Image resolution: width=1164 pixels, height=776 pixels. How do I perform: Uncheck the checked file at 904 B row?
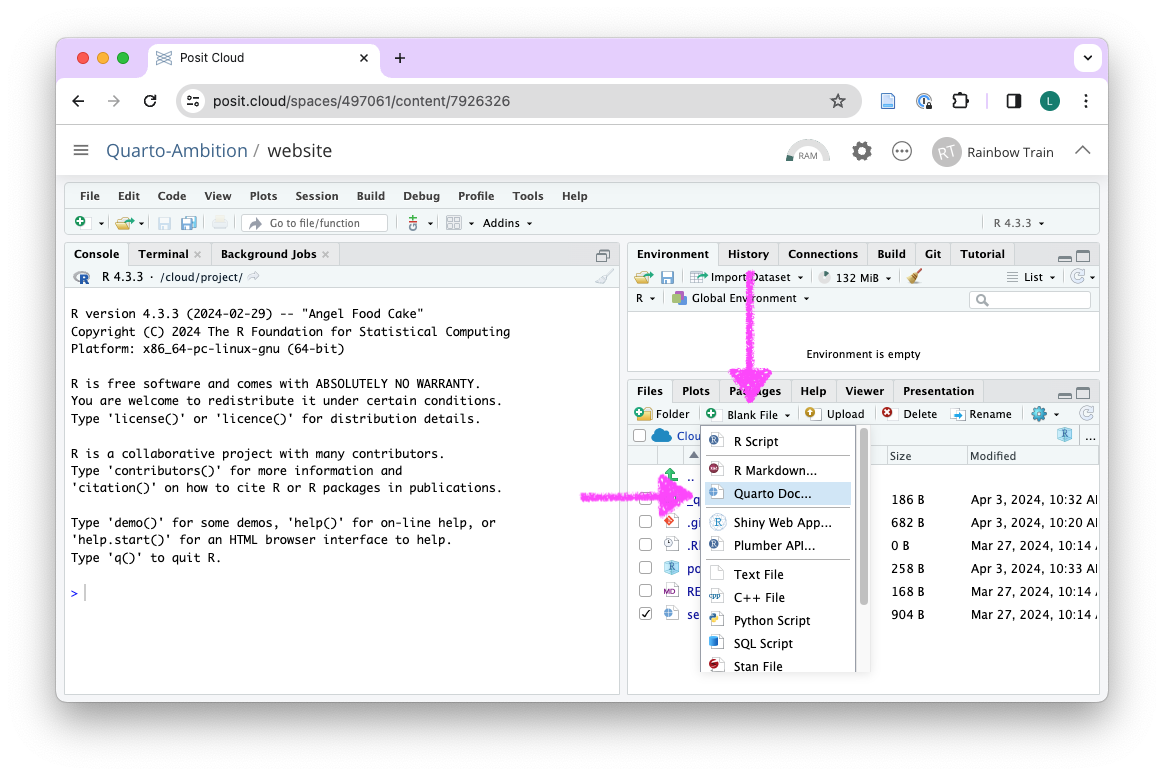point(645,614)
